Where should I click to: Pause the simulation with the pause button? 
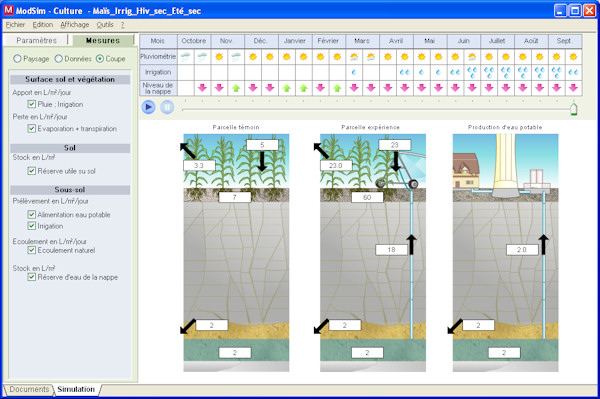click(x=167, y=107)
